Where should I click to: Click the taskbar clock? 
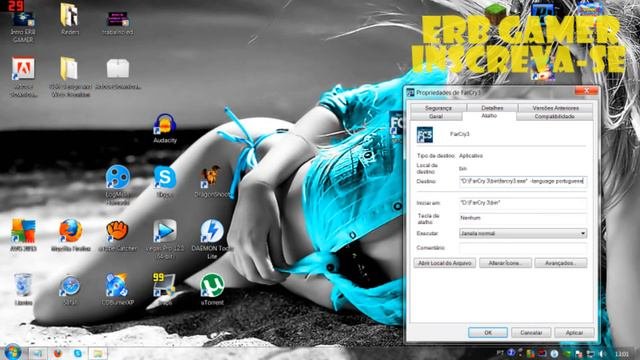pos(622,353)
